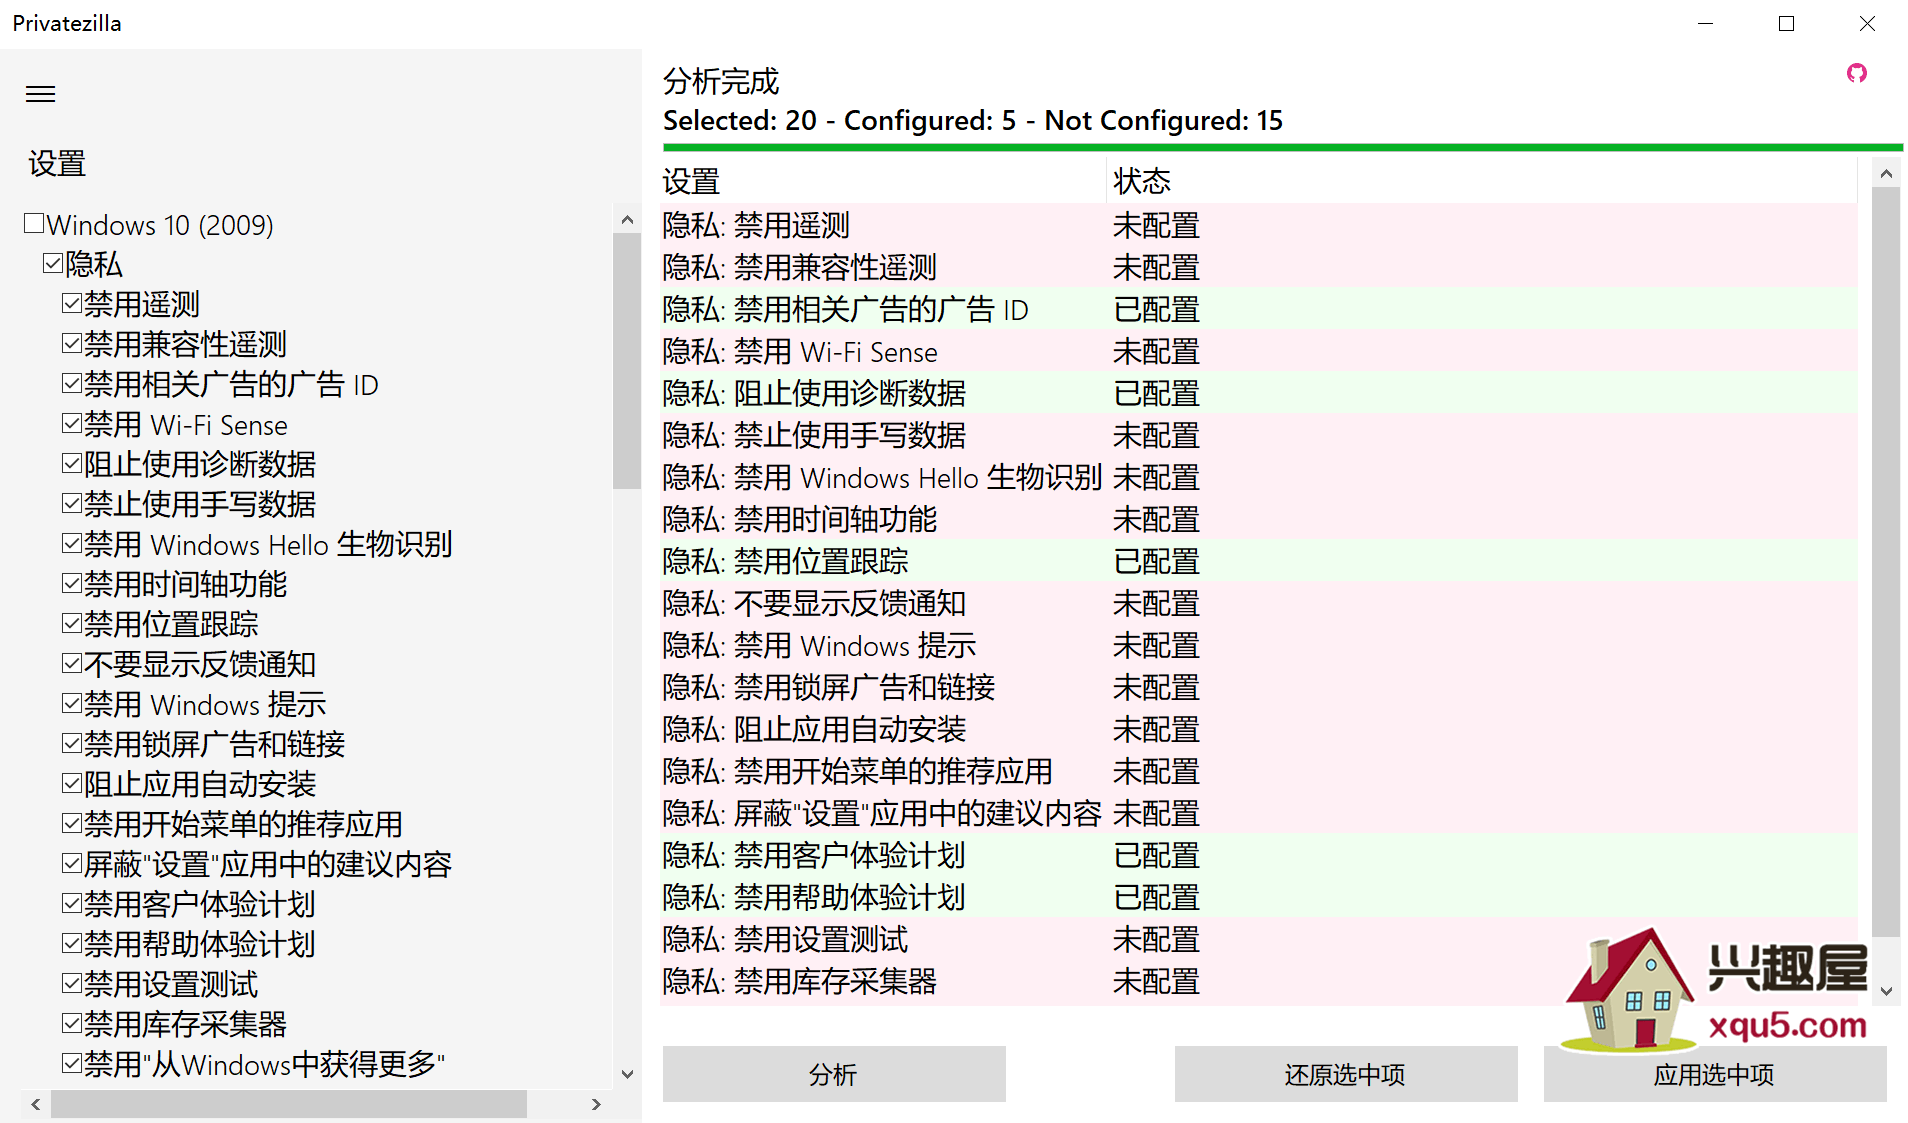Toggle 屏蔽"设置"应用中的建议内容 checkbox
Screen dimensions: 1908x1123
(x=72, y=863)
